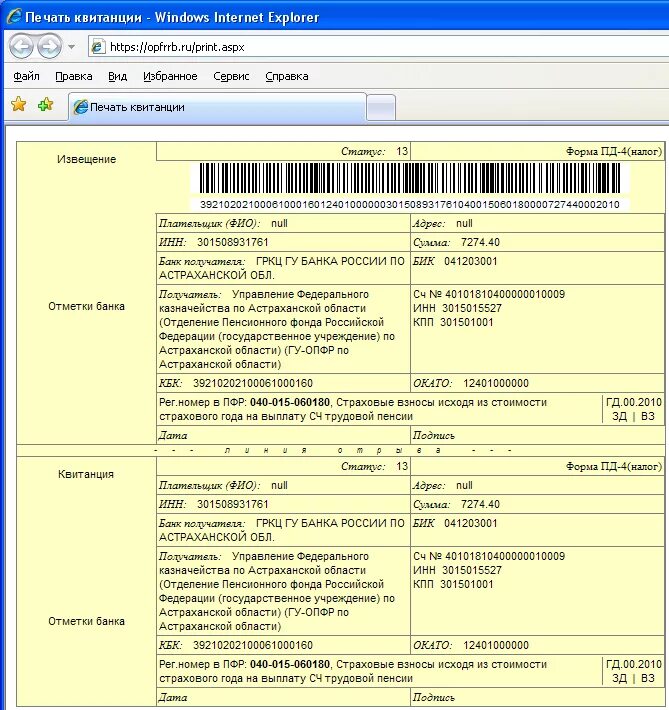Open Favorites Center star icon

tap(19, 104)
